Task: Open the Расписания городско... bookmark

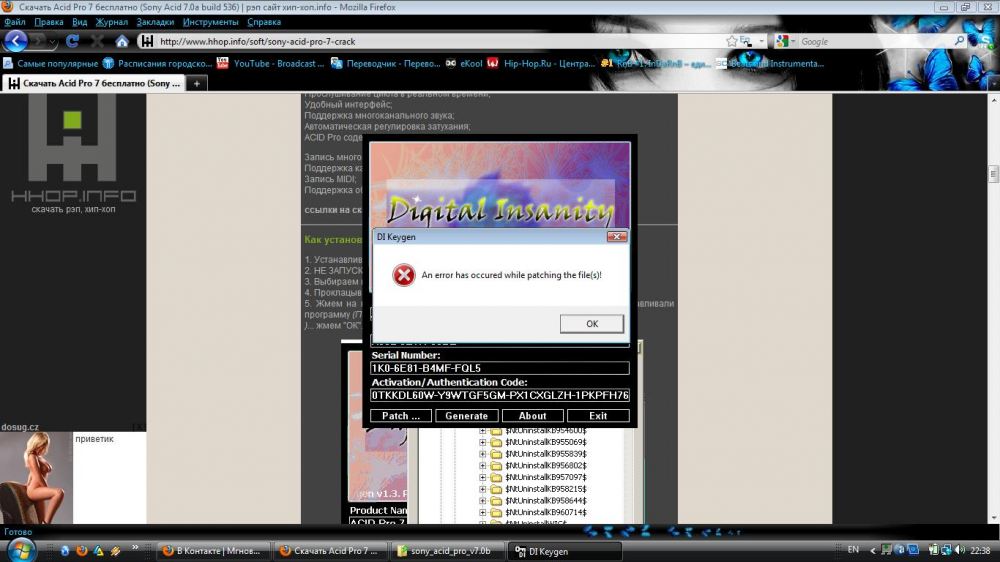Action: click(158, 63)
